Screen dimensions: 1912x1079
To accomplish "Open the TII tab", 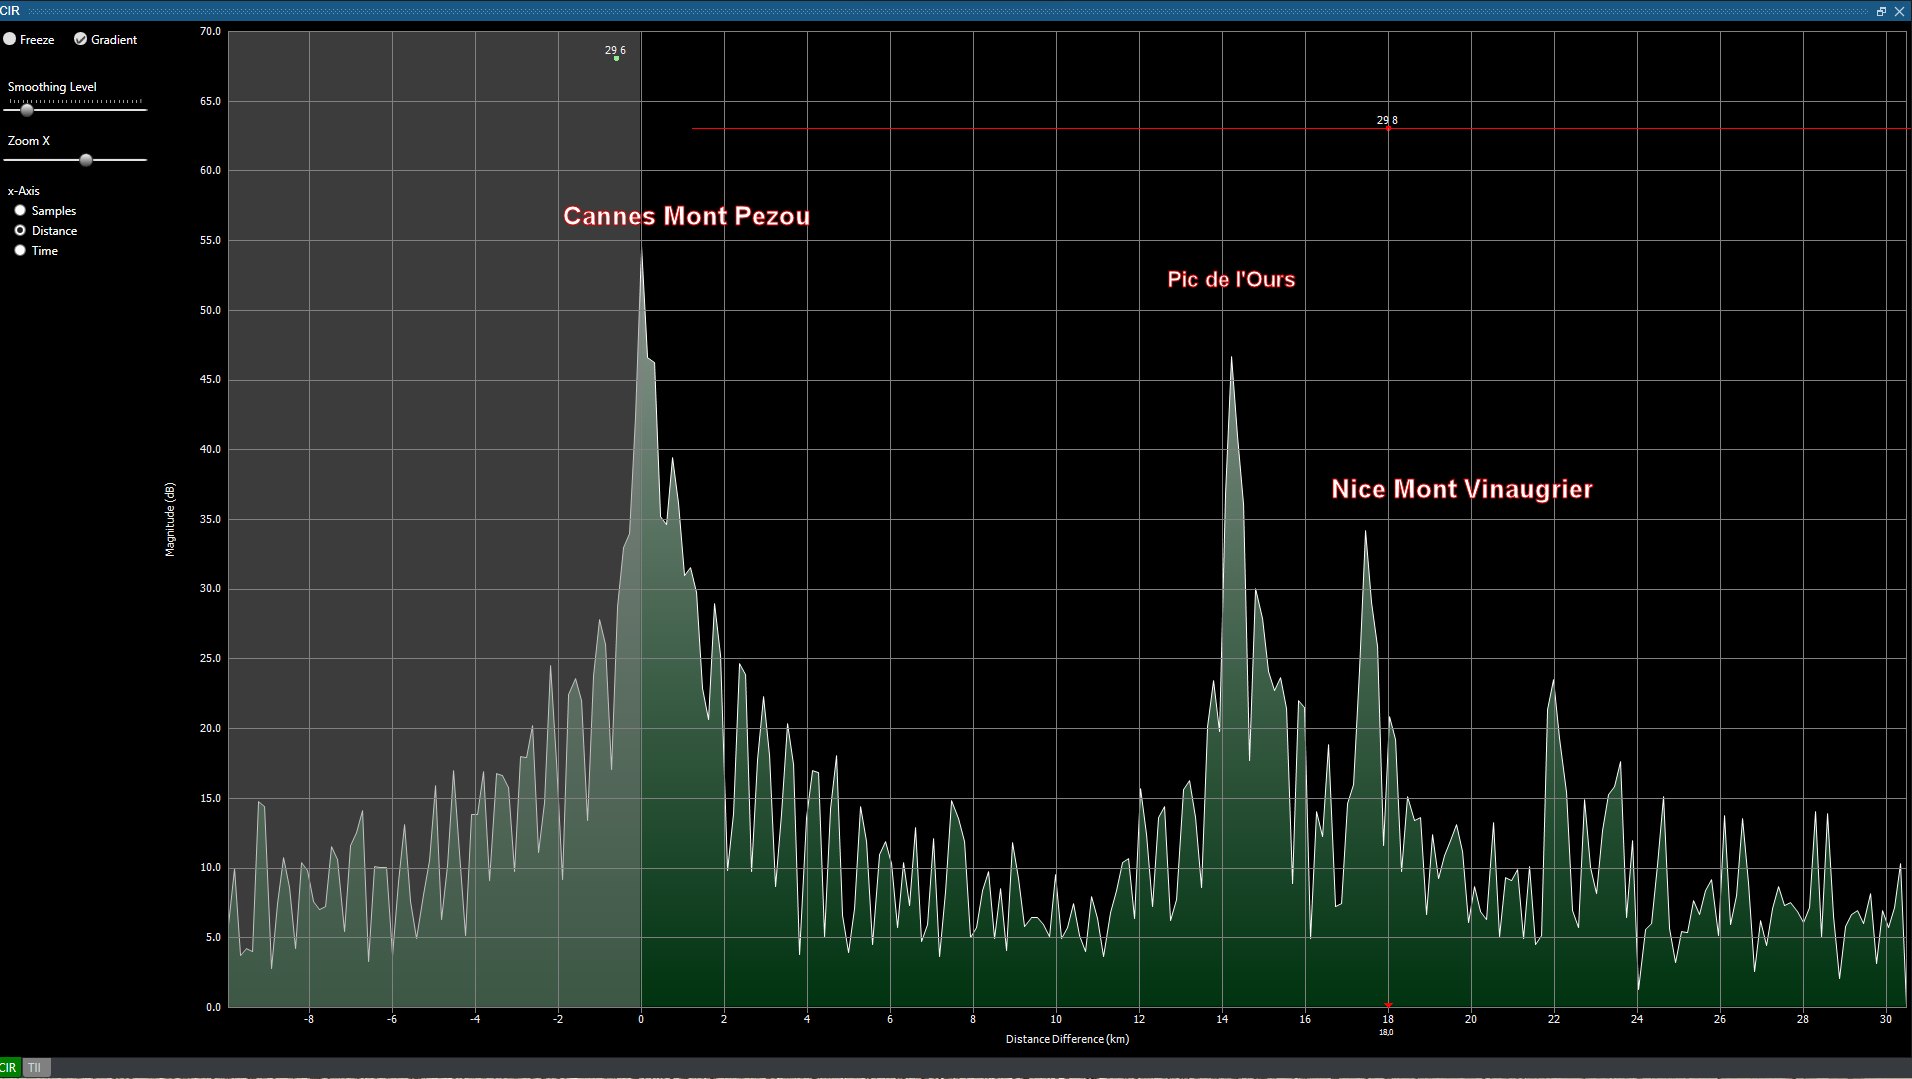I will click(35, 1067).
